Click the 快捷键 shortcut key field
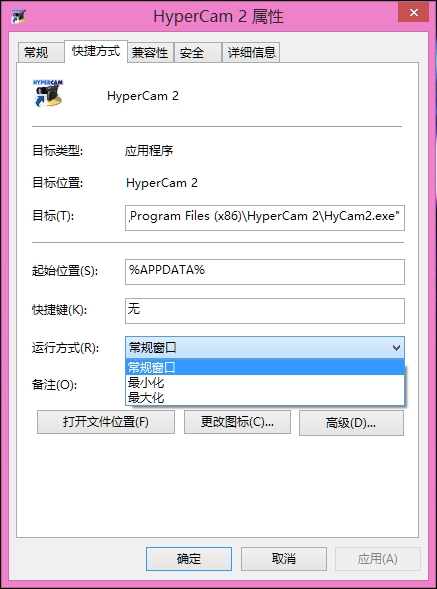The width and height of the screenshot is (437, 589). click(x=265, y=311)
